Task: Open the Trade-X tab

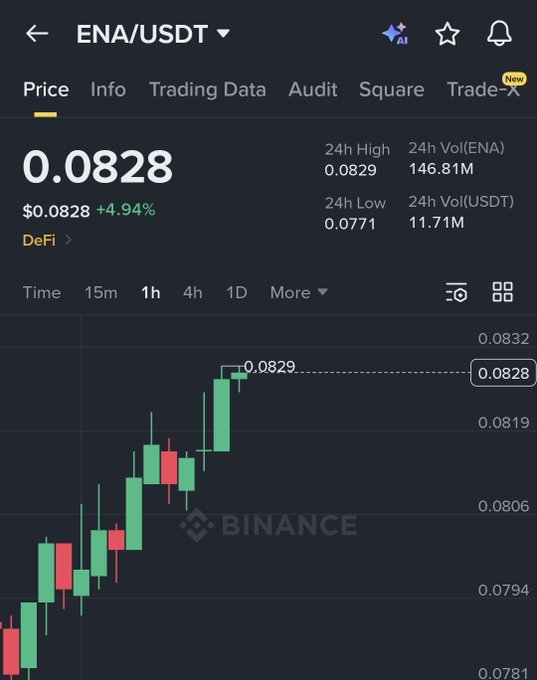Action: 483,90
